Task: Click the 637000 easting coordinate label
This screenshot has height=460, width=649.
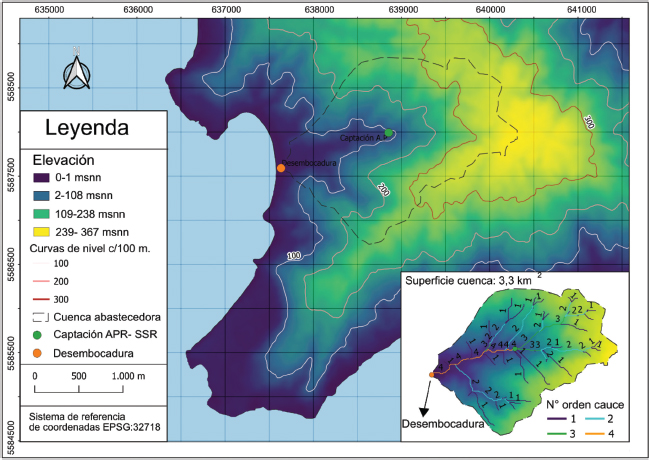Action: (226, 10)
